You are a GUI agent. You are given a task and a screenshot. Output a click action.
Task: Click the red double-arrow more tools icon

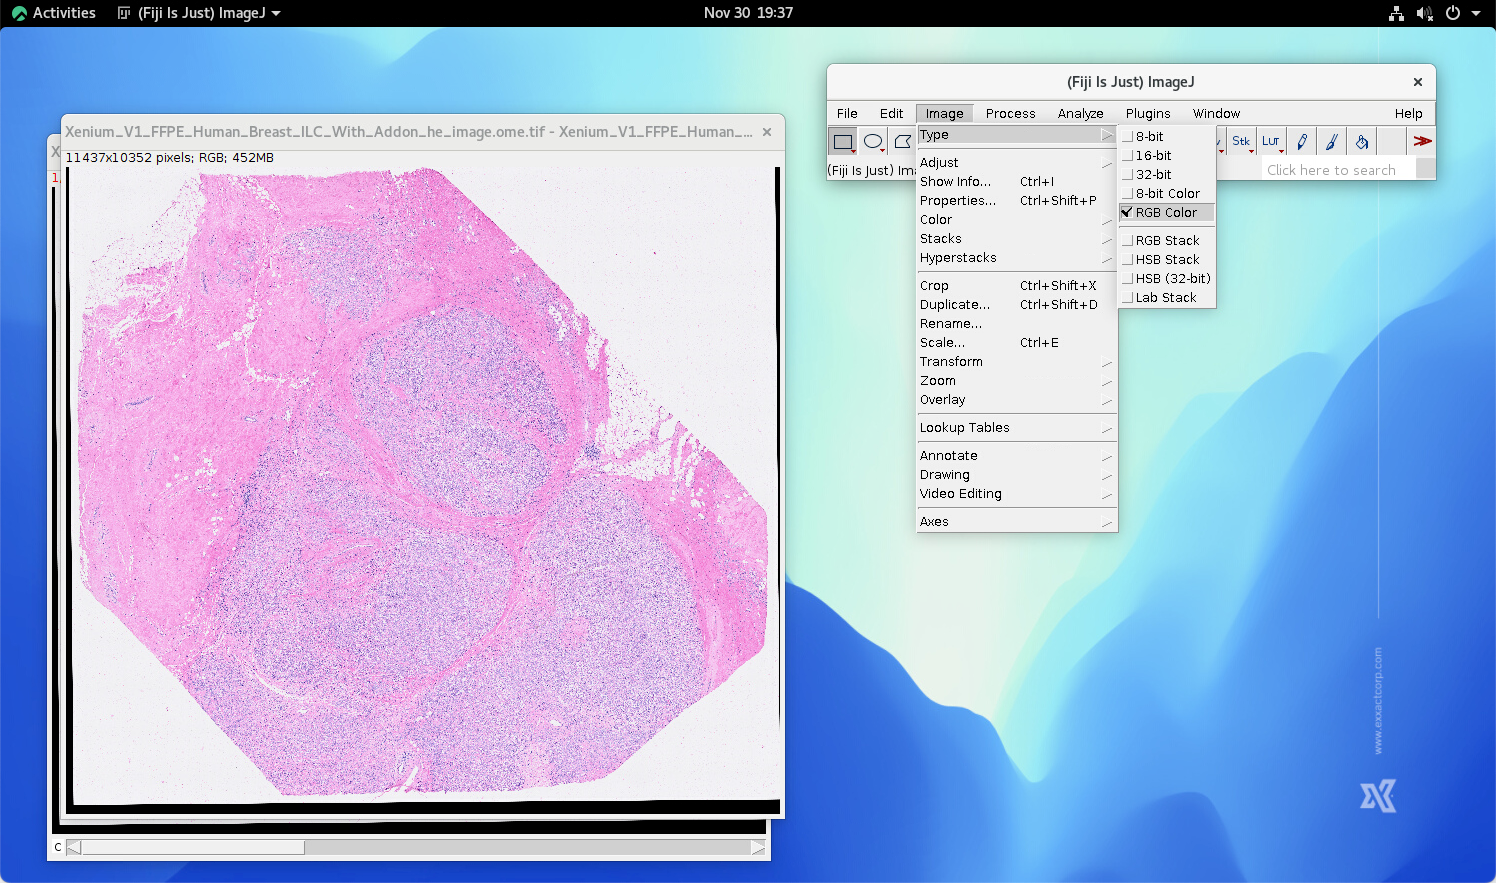point(1422,141)
